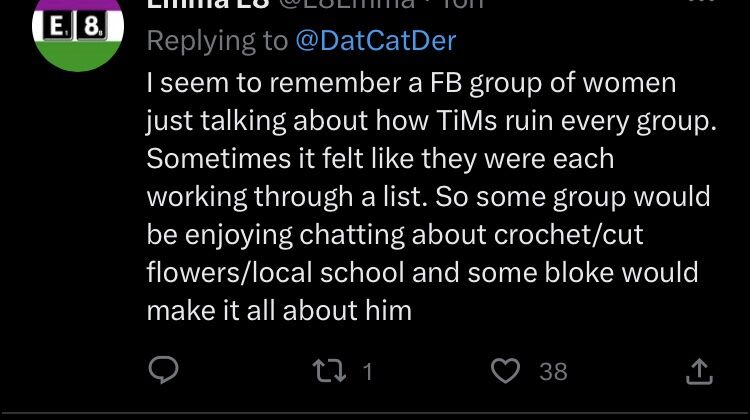
Task: Retweet this post using the arrows icon
Action: click(x=329, y=371)
